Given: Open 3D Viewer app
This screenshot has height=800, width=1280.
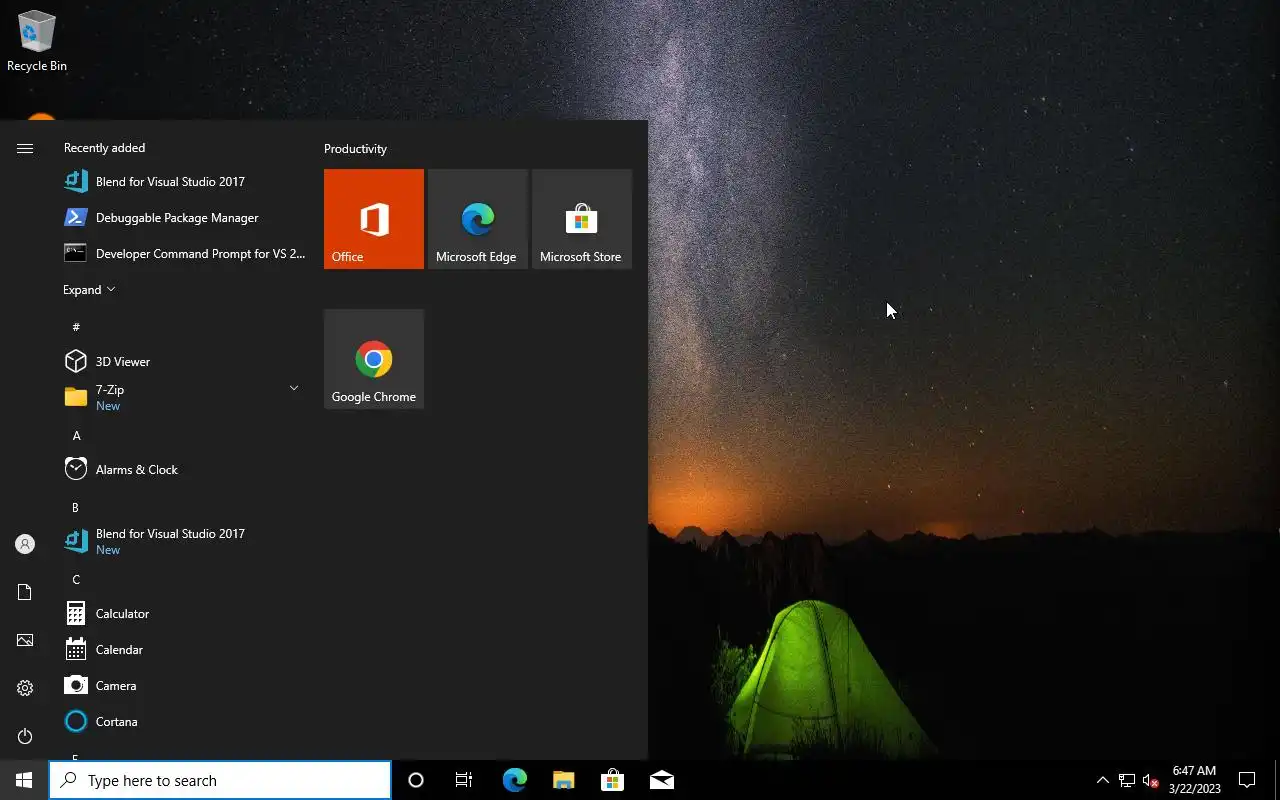Looking at the screenshot, I should (184, 361).
